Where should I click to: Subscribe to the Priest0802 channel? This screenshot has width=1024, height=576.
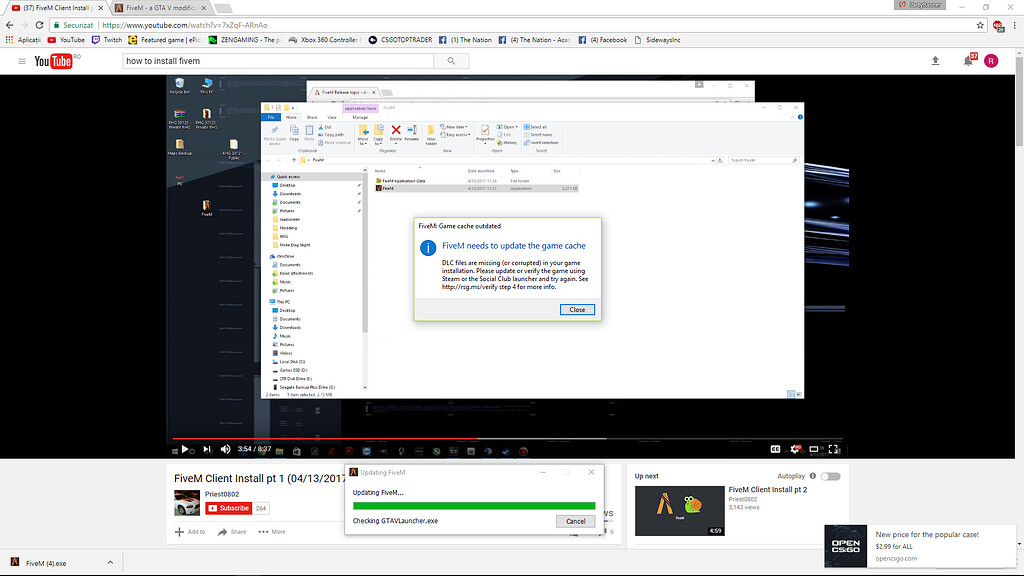[x=227, y=508]
